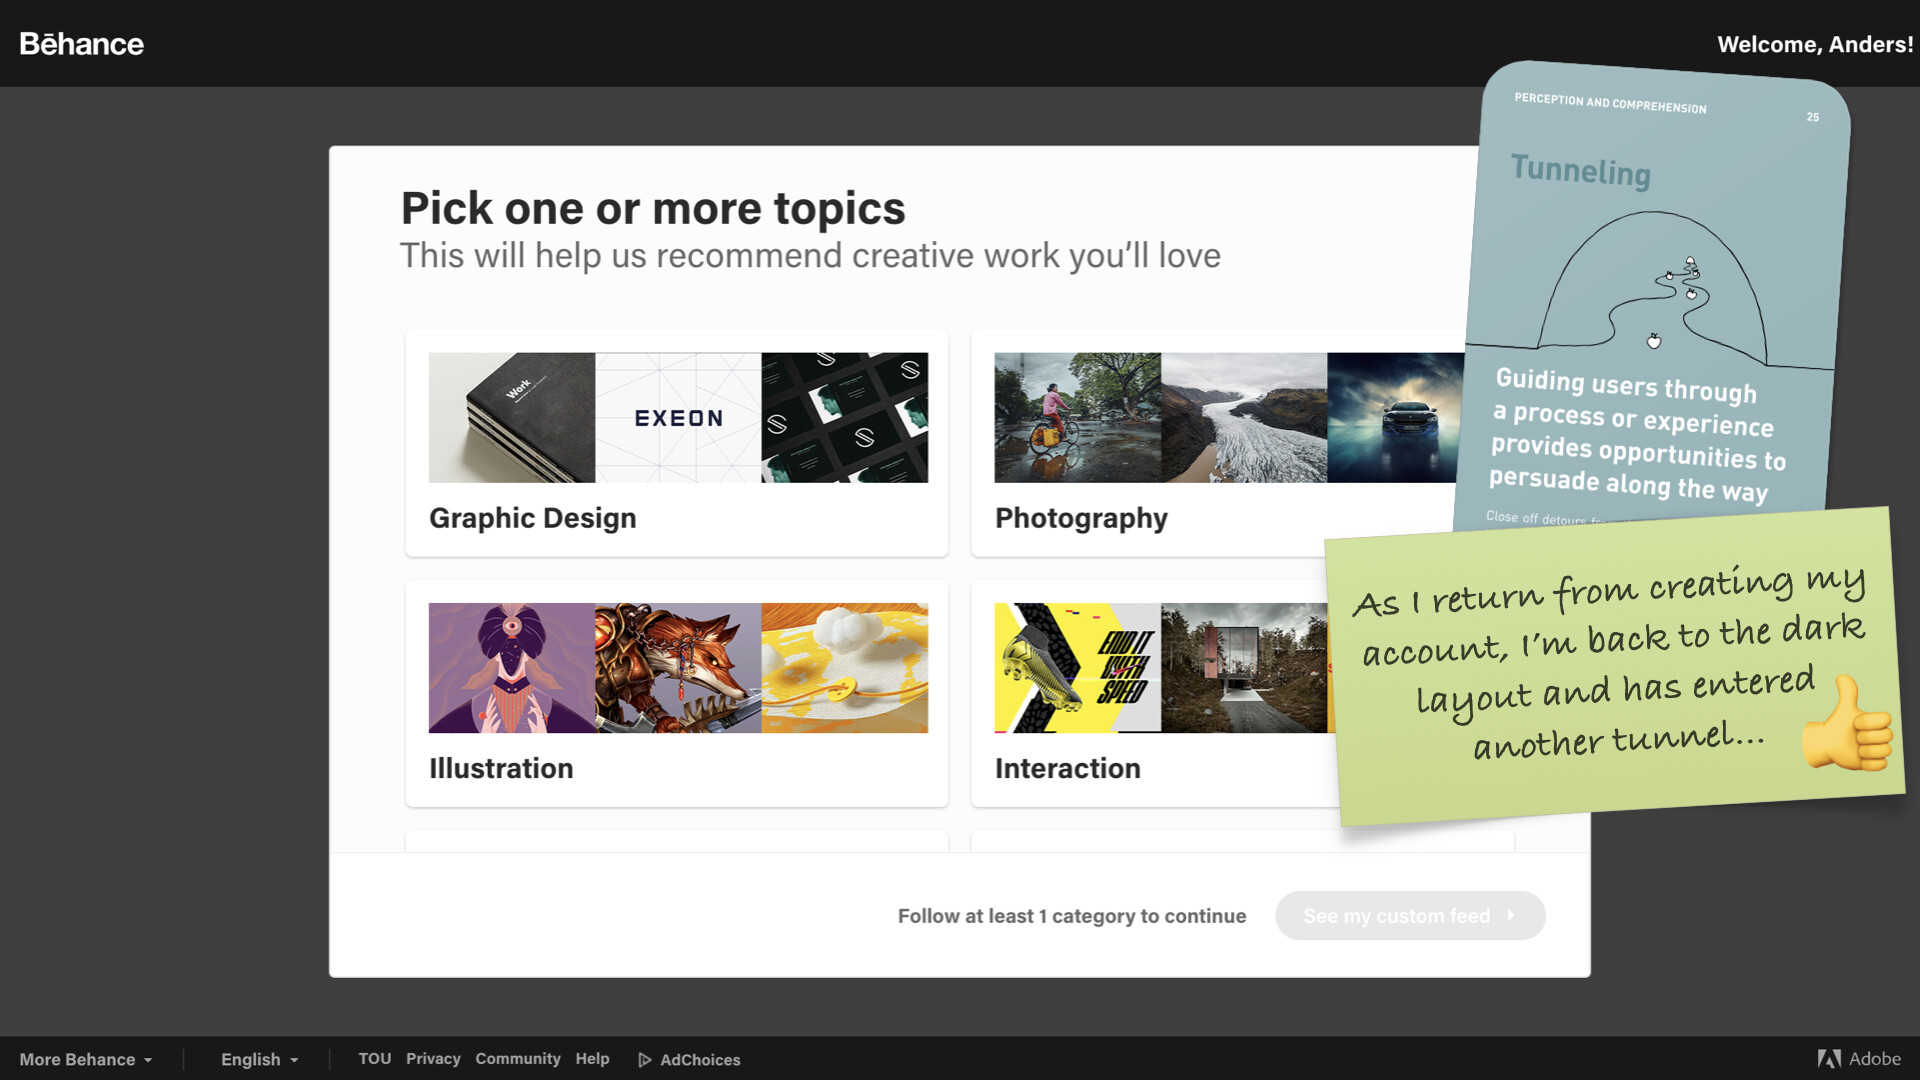
Task: Click arrow icon on See my custom feed
Action: pyautogui.click(x=1511, y=915)
